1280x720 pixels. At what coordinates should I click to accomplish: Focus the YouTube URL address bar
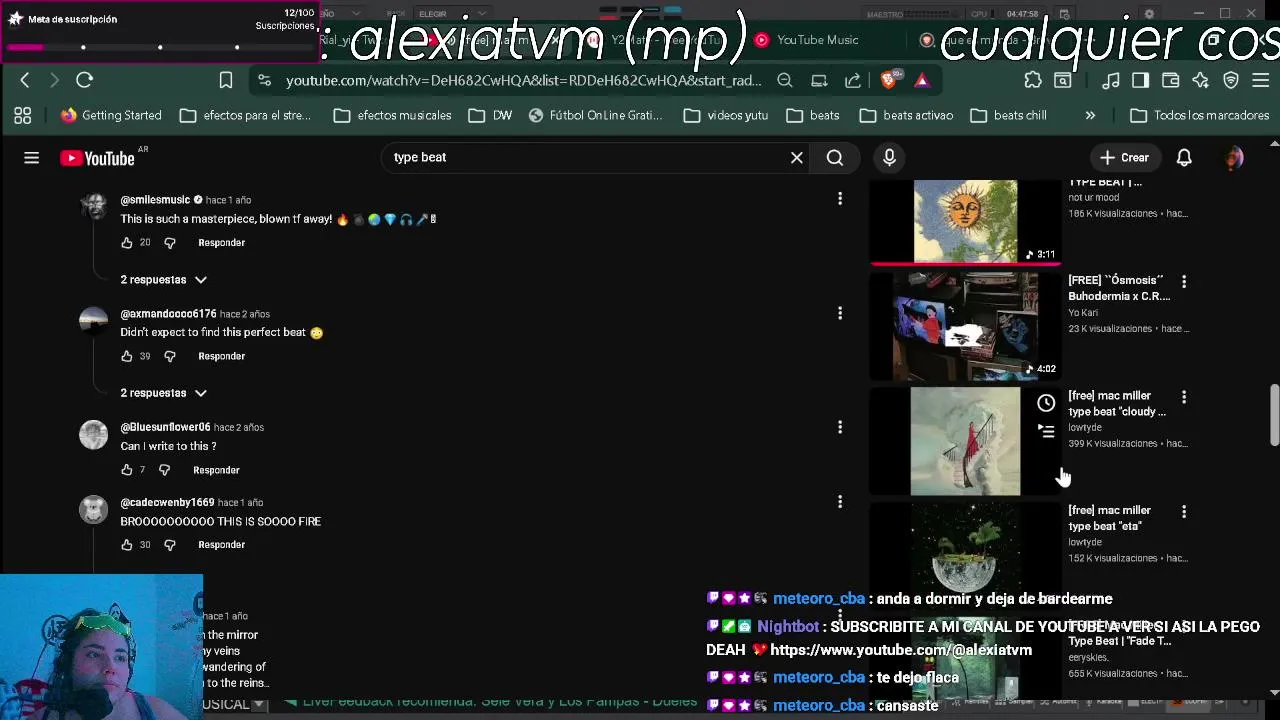(523, 80)
